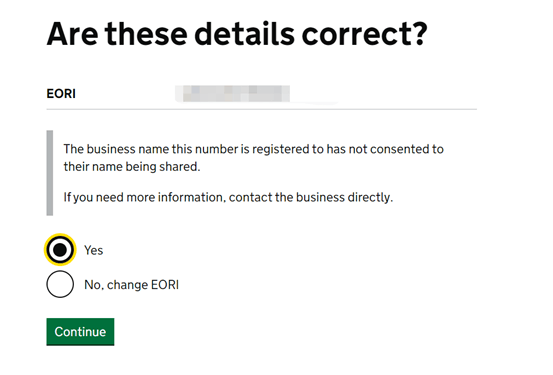
Task: Click the grey inset bar beside notice
Action: (50, 173)
